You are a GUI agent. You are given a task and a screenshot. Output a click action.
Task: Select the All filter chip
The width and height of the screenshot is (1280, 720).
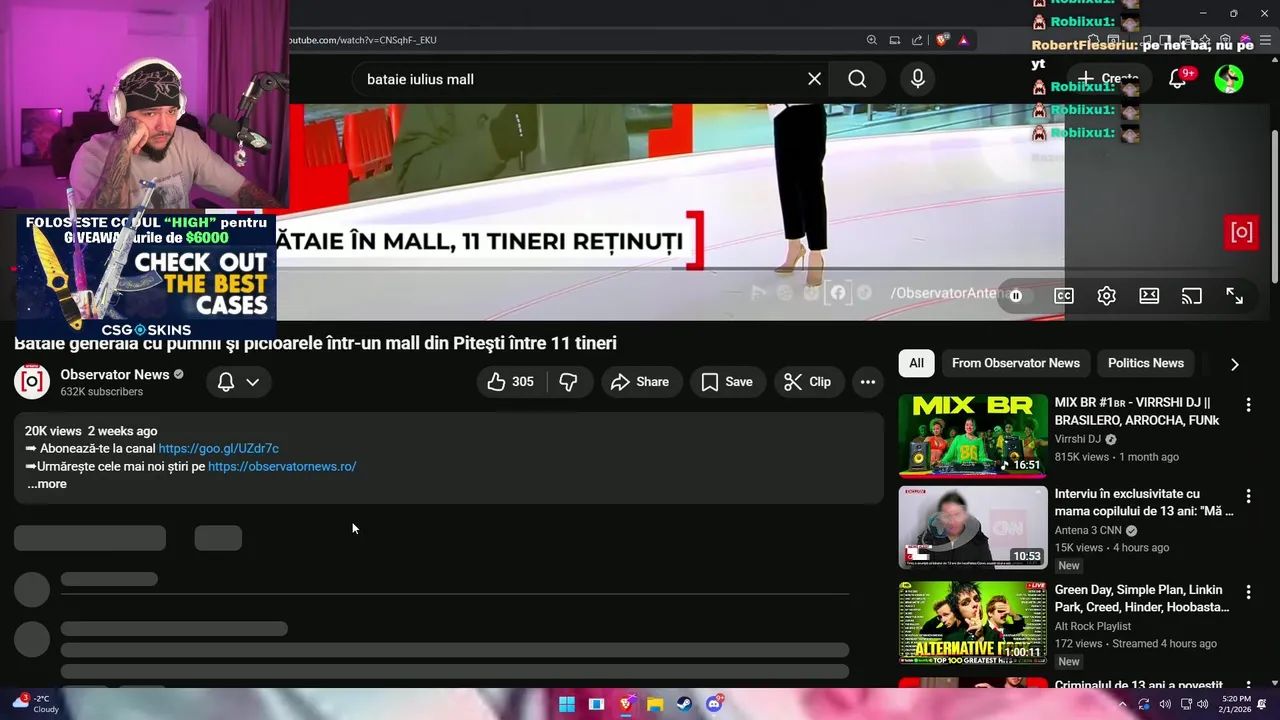point(916,363)
